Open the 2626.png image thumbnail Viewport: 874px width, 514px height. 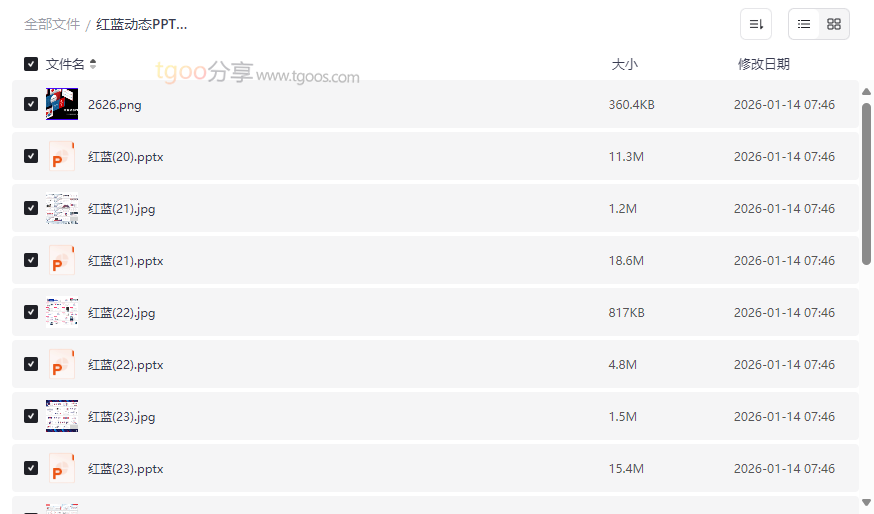pyautogui.click(x=62, y=104)
